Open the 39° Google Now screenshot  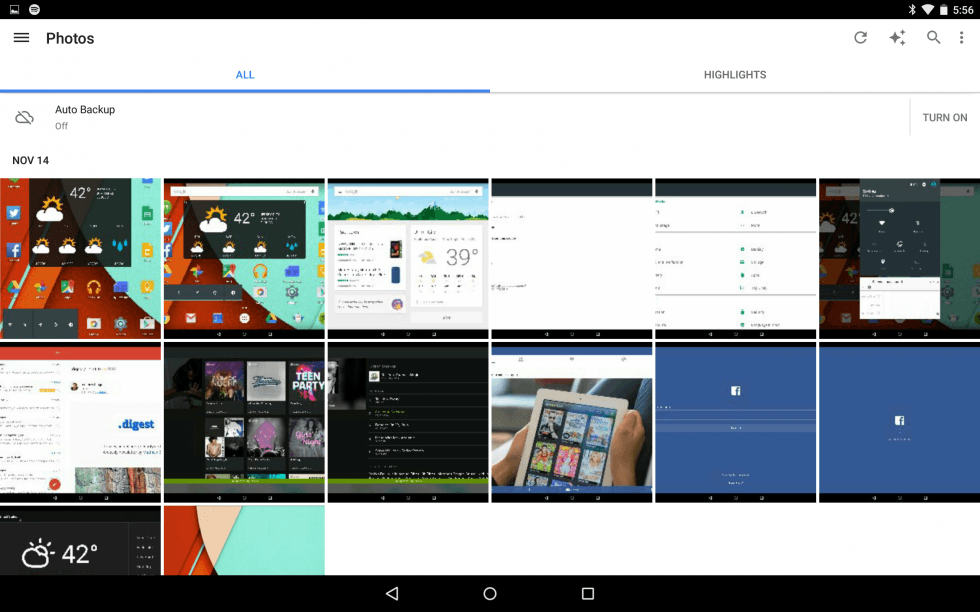point(408,258)
